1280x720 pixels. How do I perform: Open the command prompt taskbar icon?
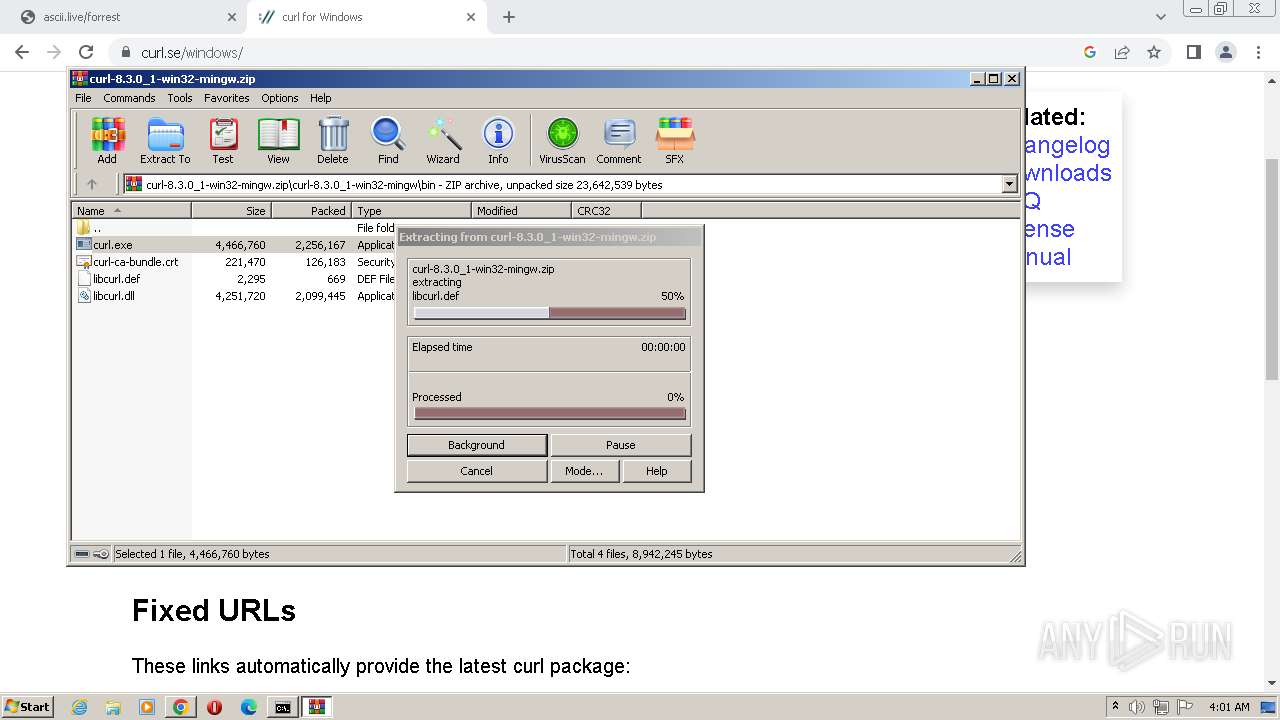(x=283, y=707)
